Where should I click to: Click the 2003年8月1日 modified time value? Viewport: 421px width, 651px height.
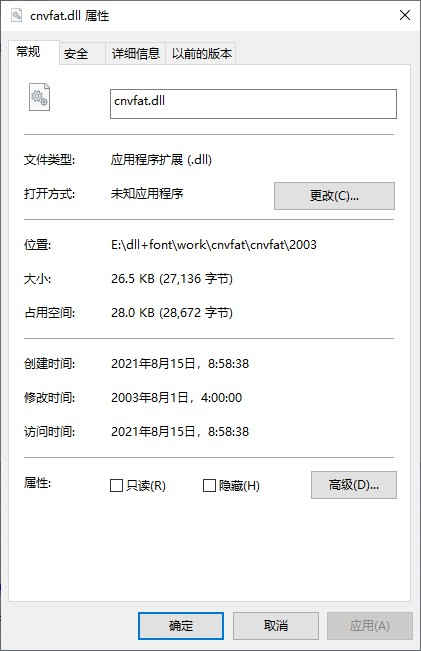176,398
